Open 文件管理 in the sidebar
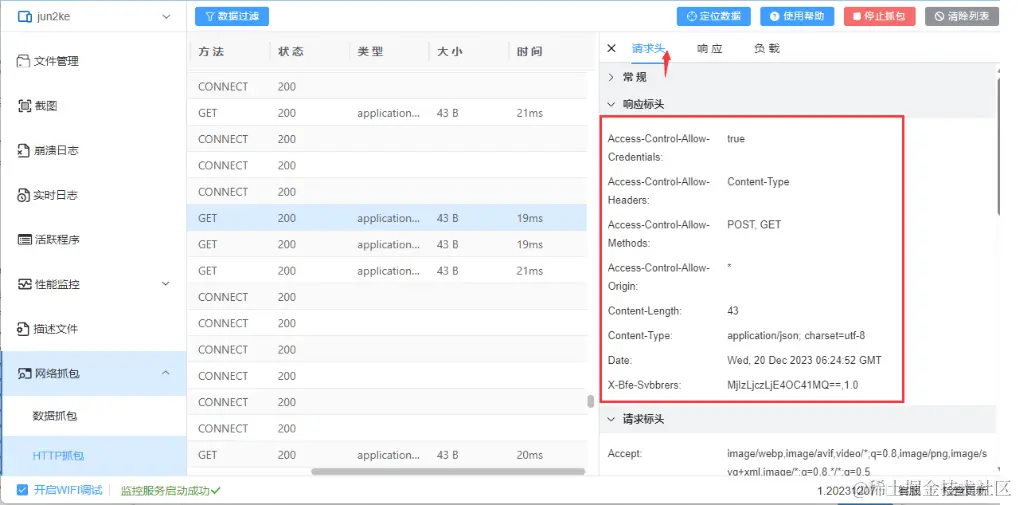This screenshot has width=1018, height=505. (93, 61)
